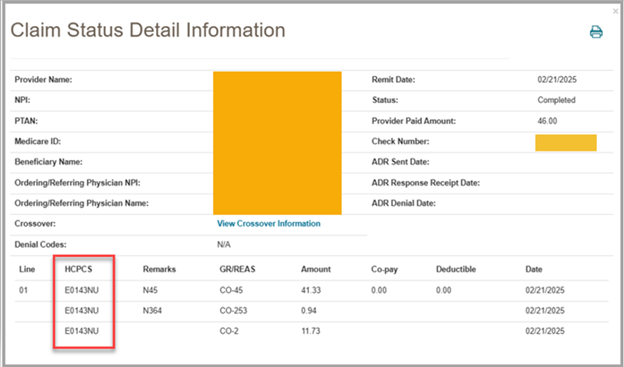624x367 pixels.
Task: Click the Remarks column header
Action: [159, 269]
